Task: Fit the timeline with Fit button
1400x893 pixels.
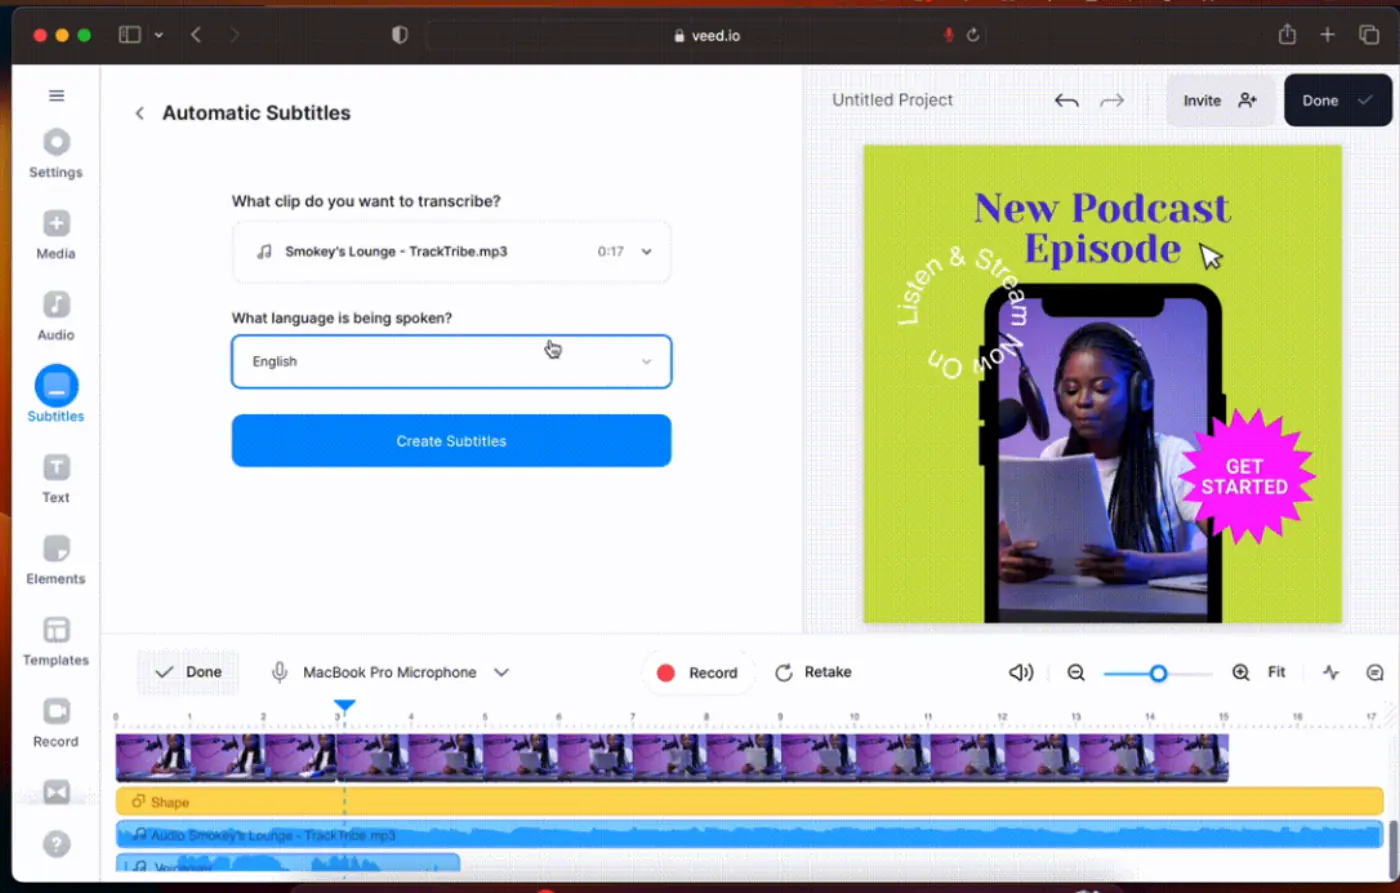Action: (x=1277, y=673)
